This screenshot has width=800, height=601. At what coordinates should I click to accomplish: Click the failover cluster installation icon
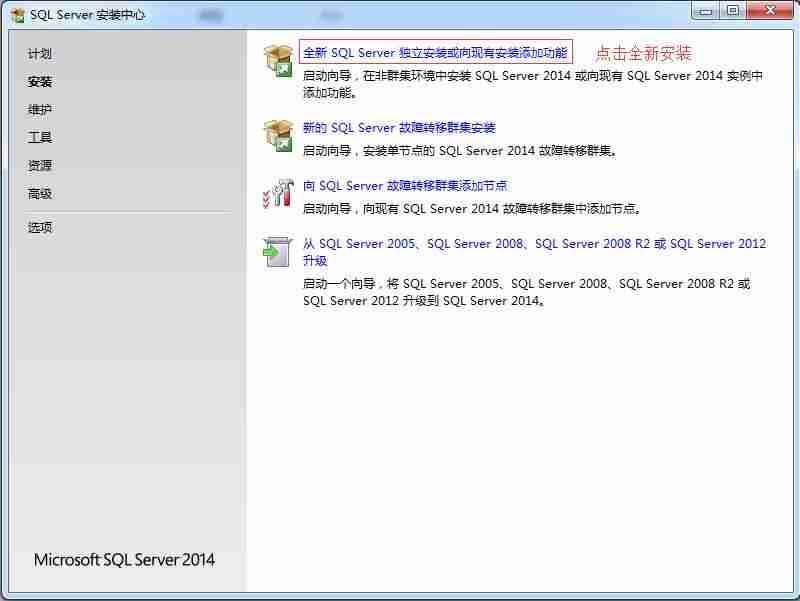point(277,134)
